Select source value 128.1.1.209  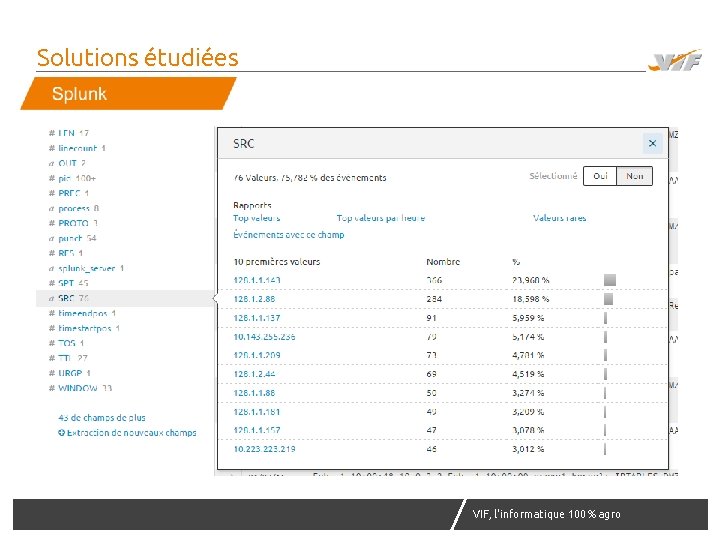[257, 355]
